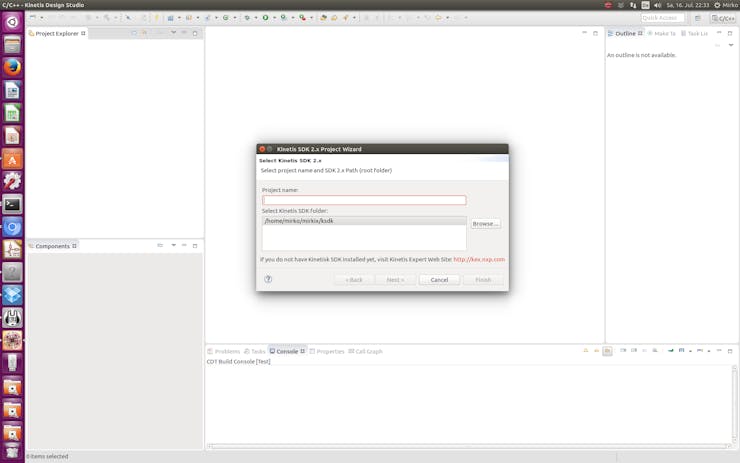This screenshot has height=463, width=740.
Task: Maximize the Project Explorer panel
Action: [x=195, y=33]
